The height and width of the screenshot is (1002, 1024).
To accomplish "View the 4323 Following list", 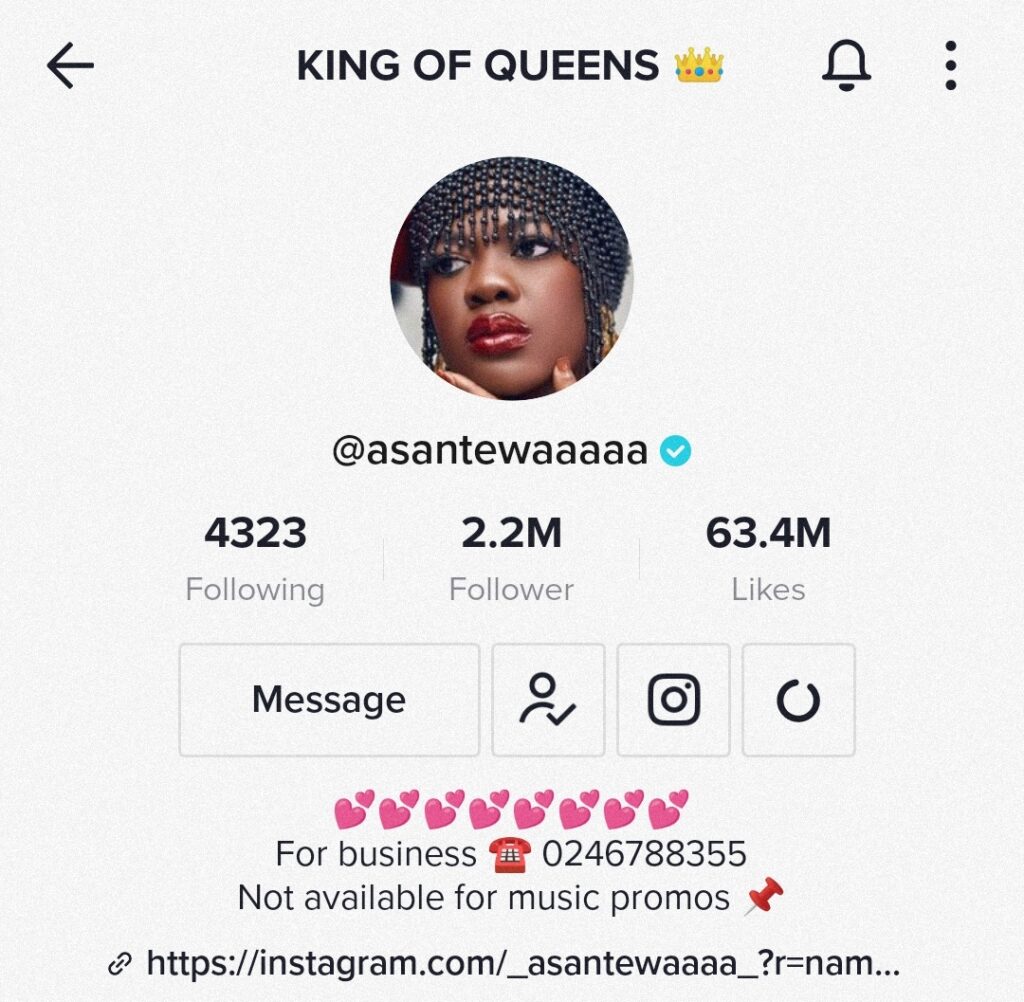I will click(x=255, y=559).
